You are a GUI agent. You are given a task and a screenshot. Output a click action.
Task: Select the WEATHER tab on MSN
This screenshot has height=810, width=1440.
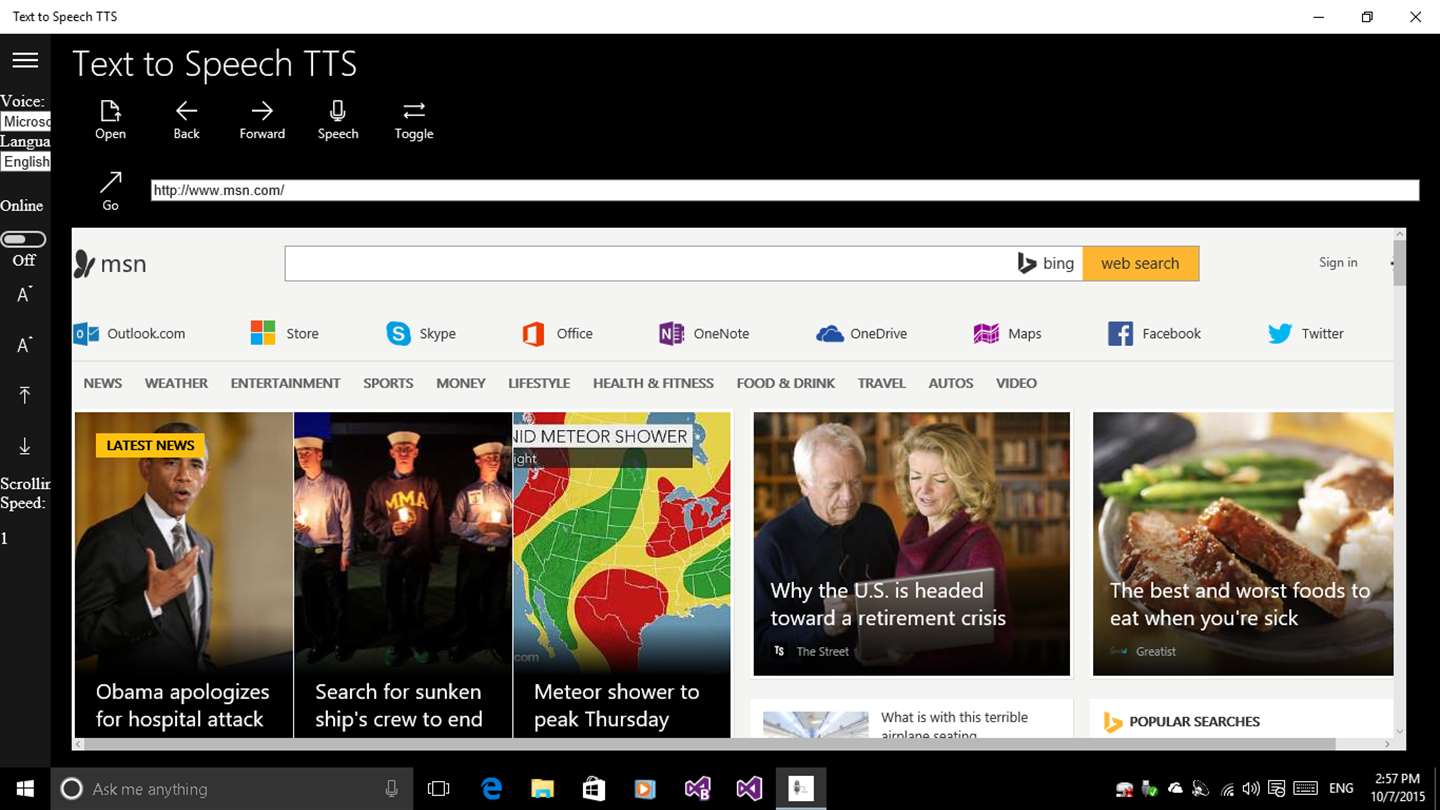point(176,383)
